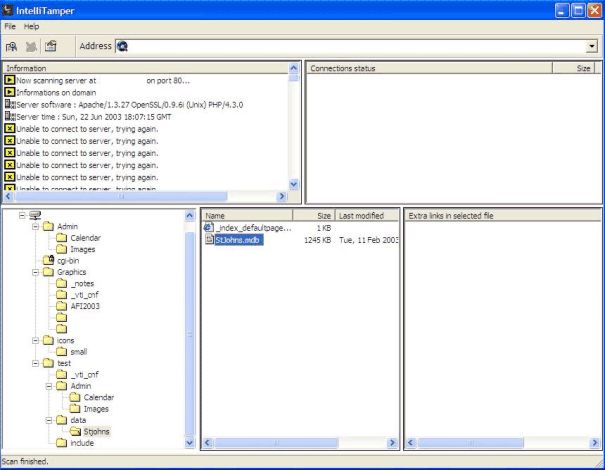This screenshot has height=470, width=605.
Task: Open the Help menu
Action: 31,26
